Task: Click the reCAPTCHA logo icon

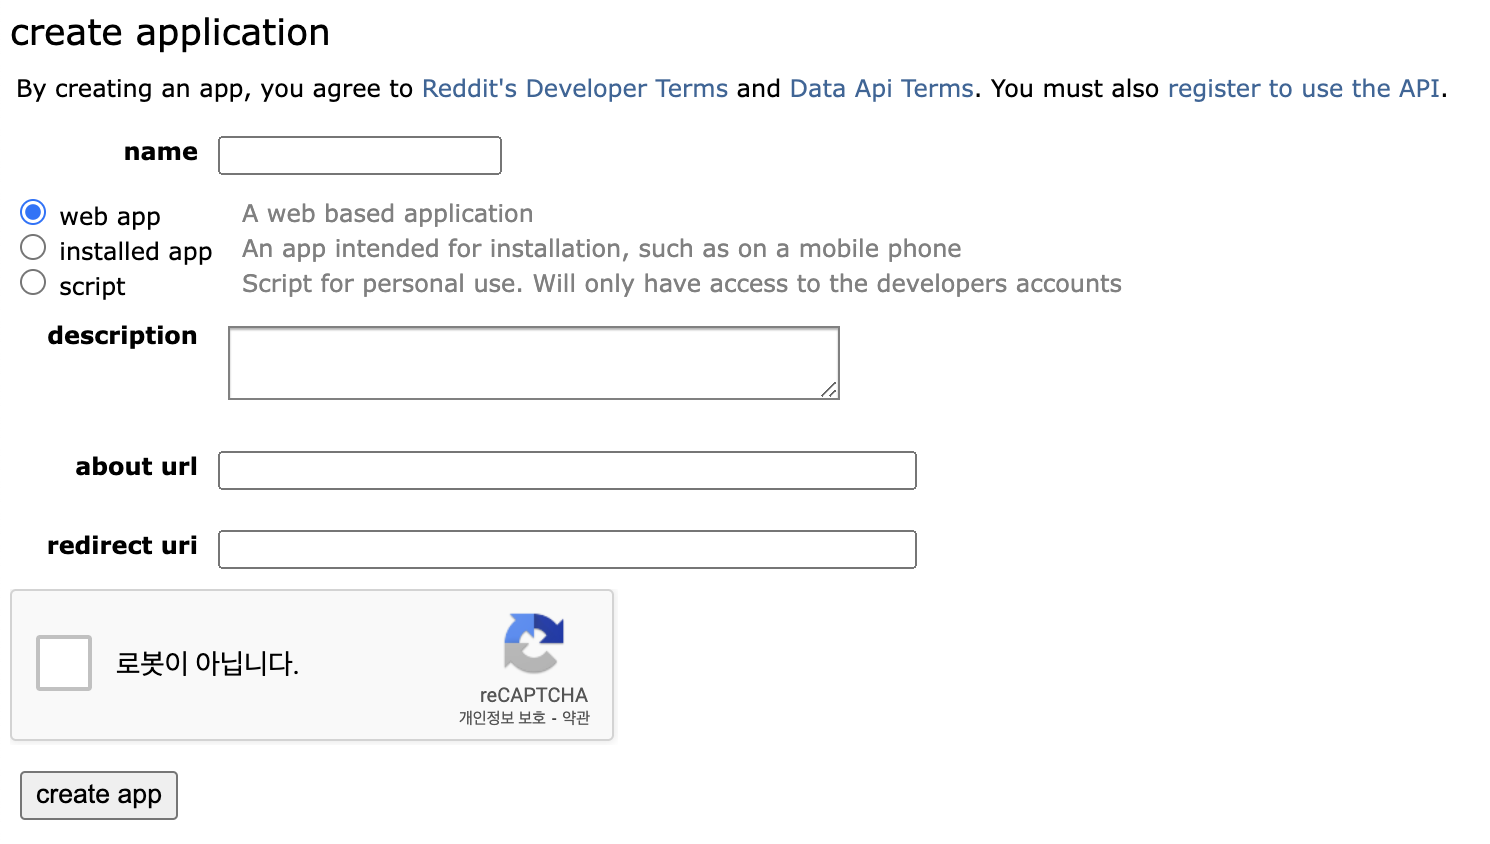Action: pyautogui.click(x=534, y=643)
